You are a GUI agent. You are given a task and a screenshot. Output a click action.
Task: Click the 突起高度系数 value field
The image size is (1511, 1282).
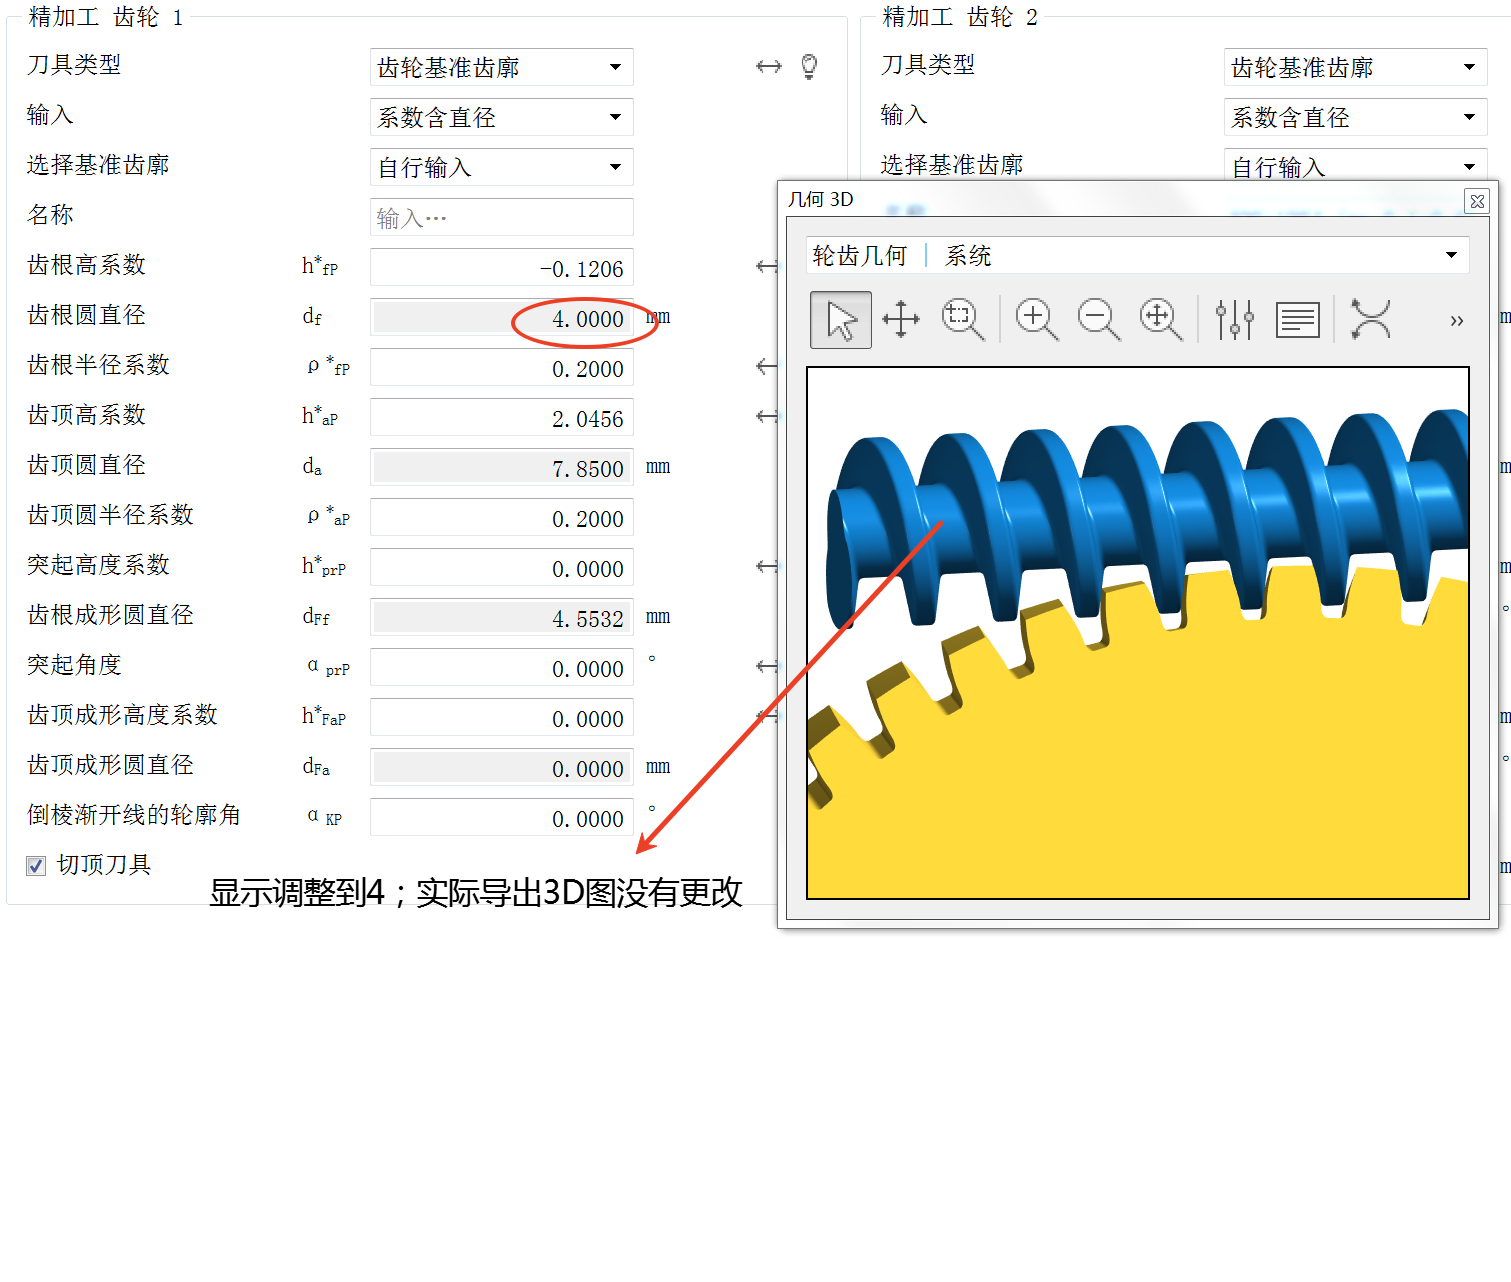502,567
